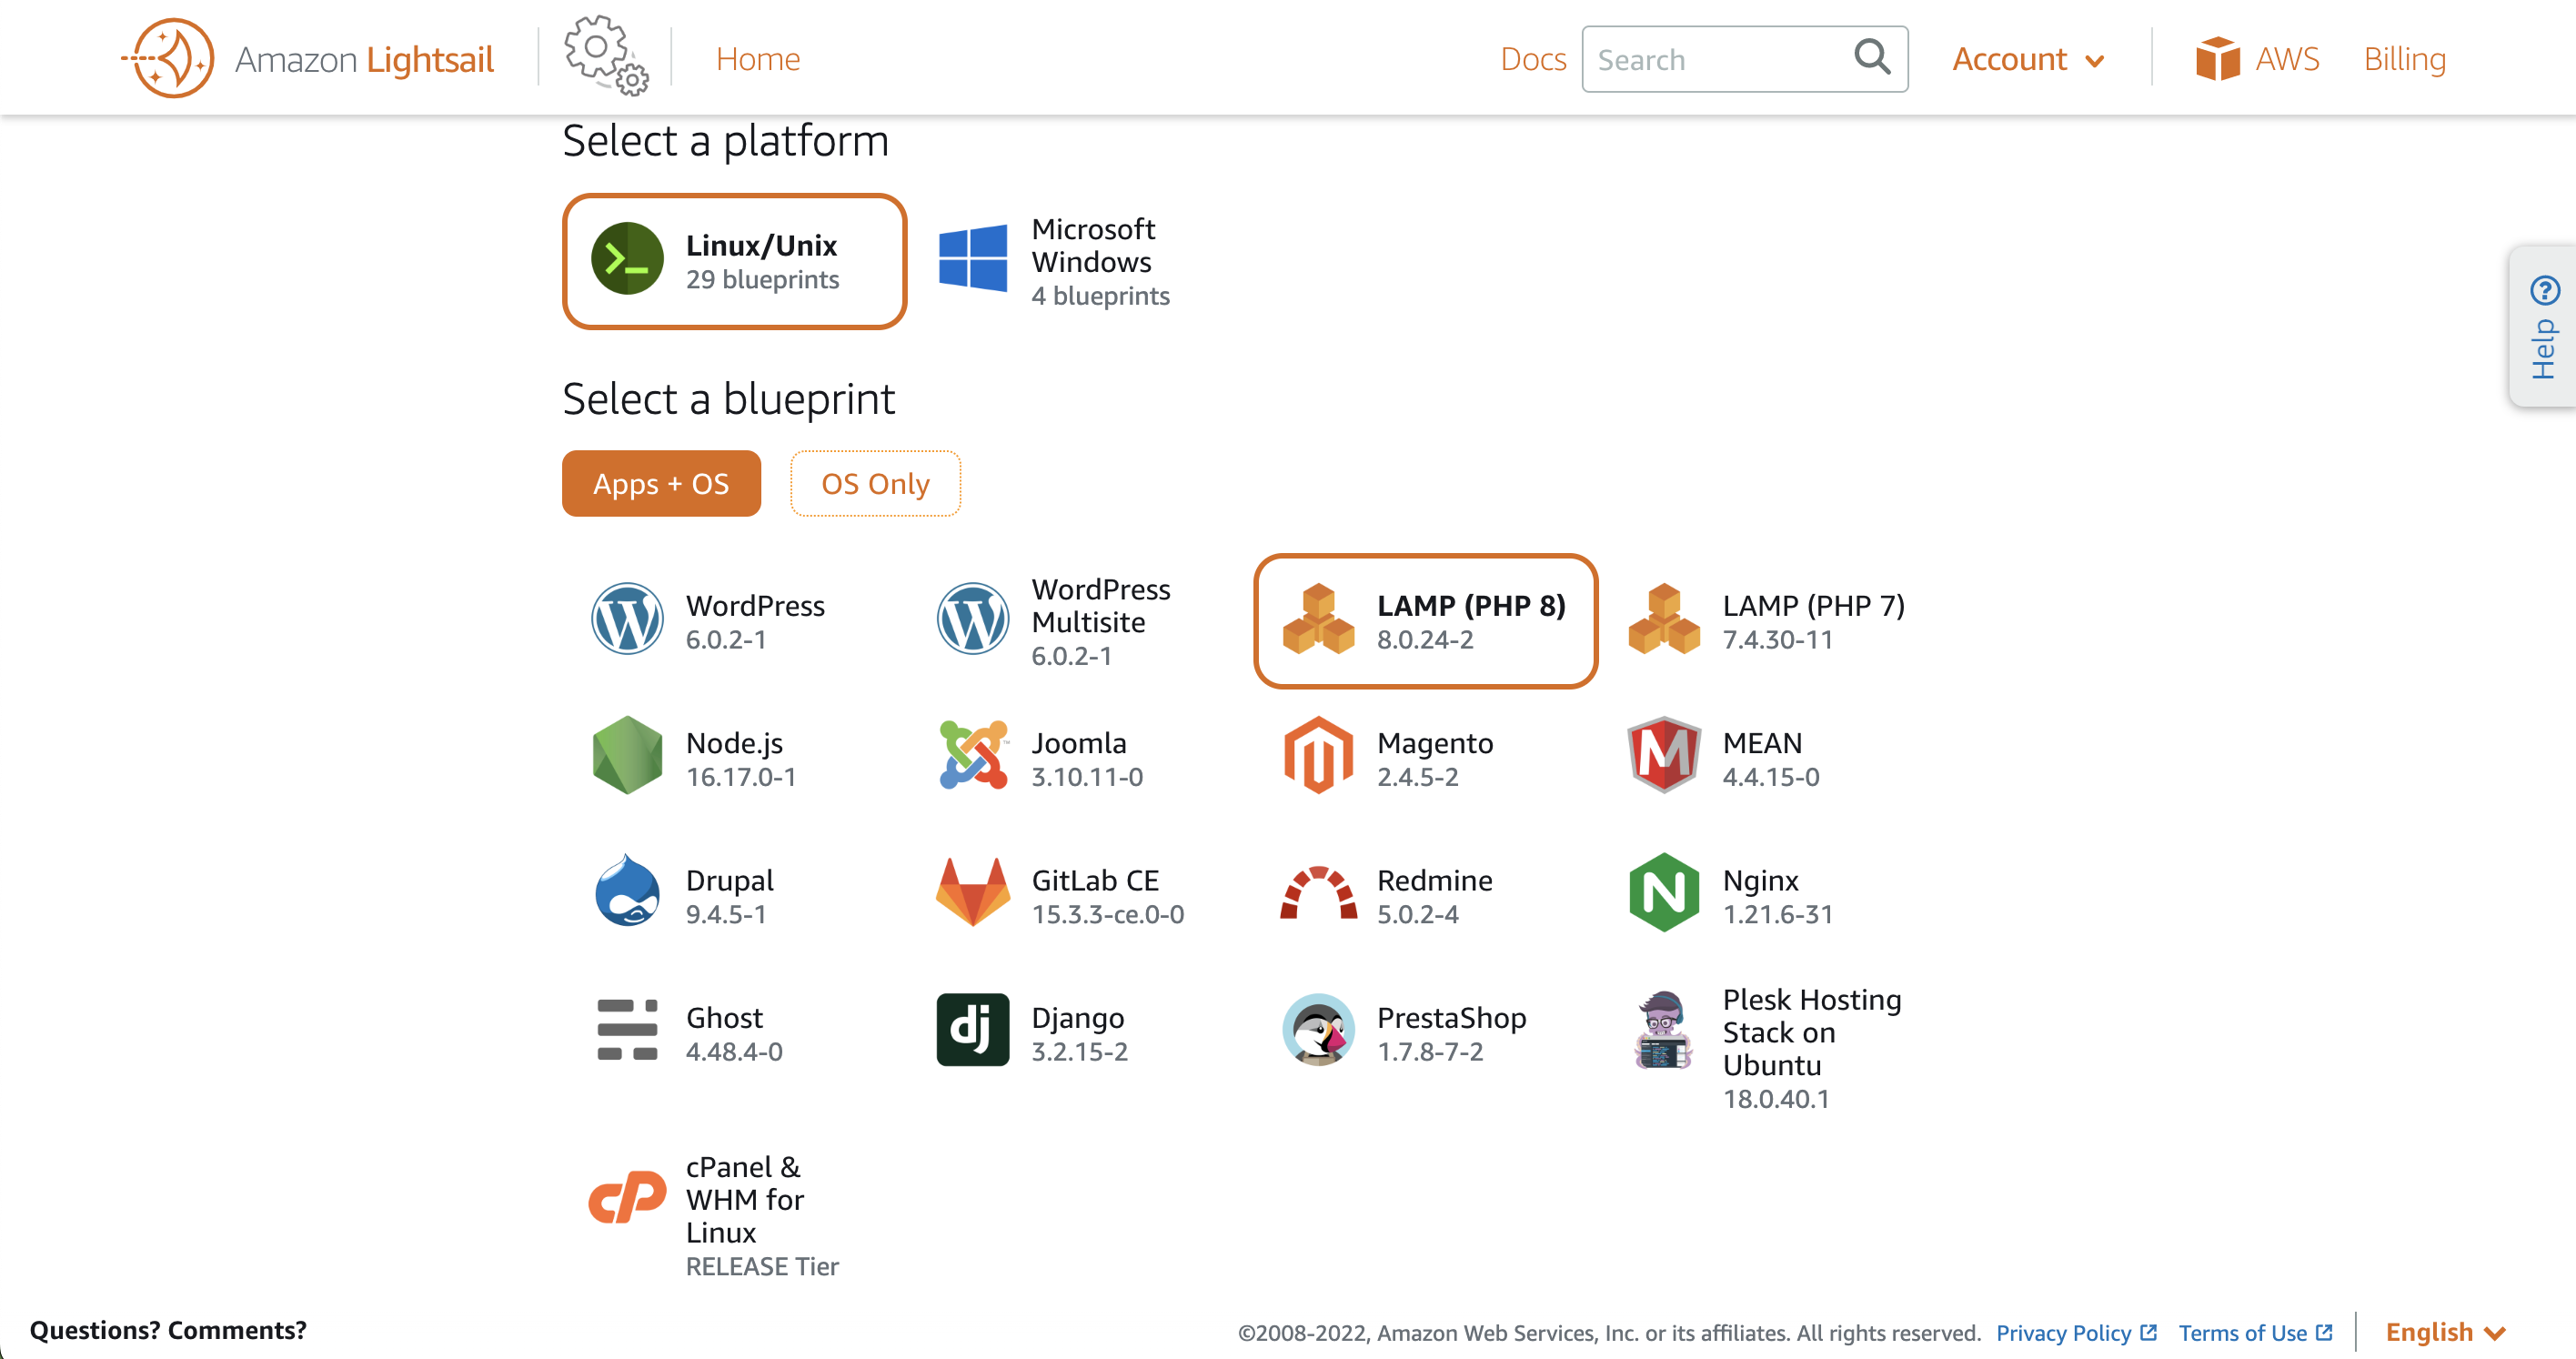Open the Privacy Policy link
The image size is (2576, 1359).
(2076, 1333)
